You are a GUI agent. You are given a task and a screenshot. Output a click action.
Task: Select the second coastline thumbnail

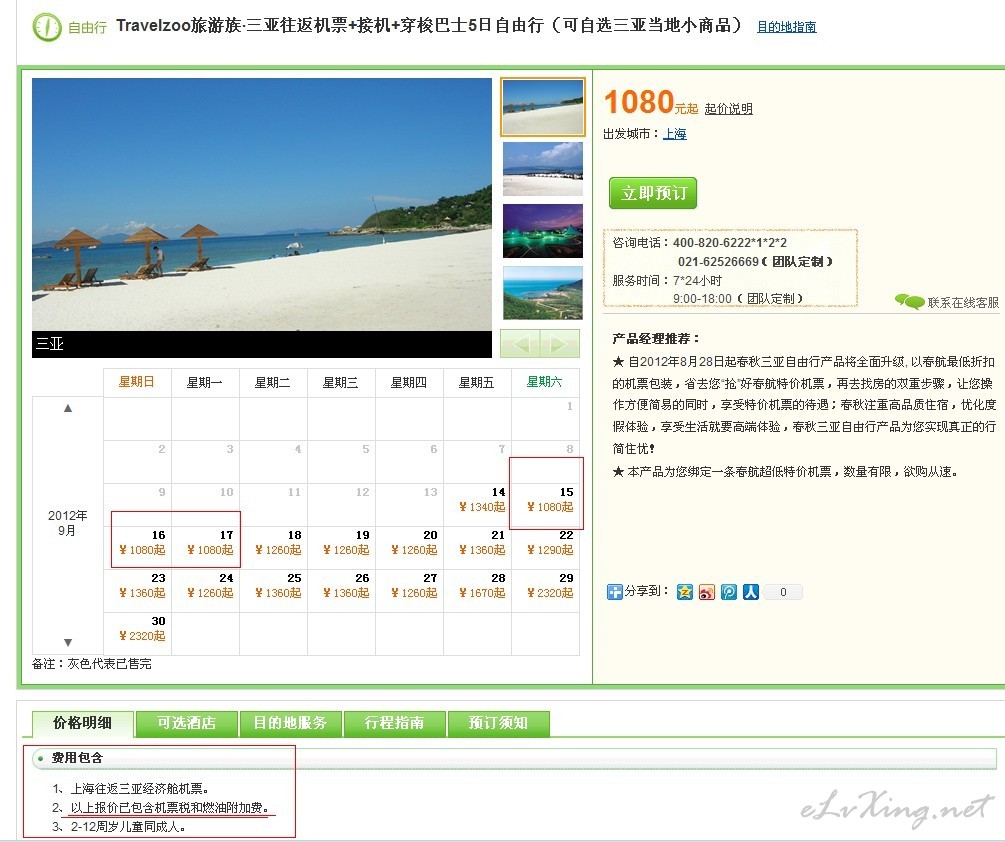(543, 169)
